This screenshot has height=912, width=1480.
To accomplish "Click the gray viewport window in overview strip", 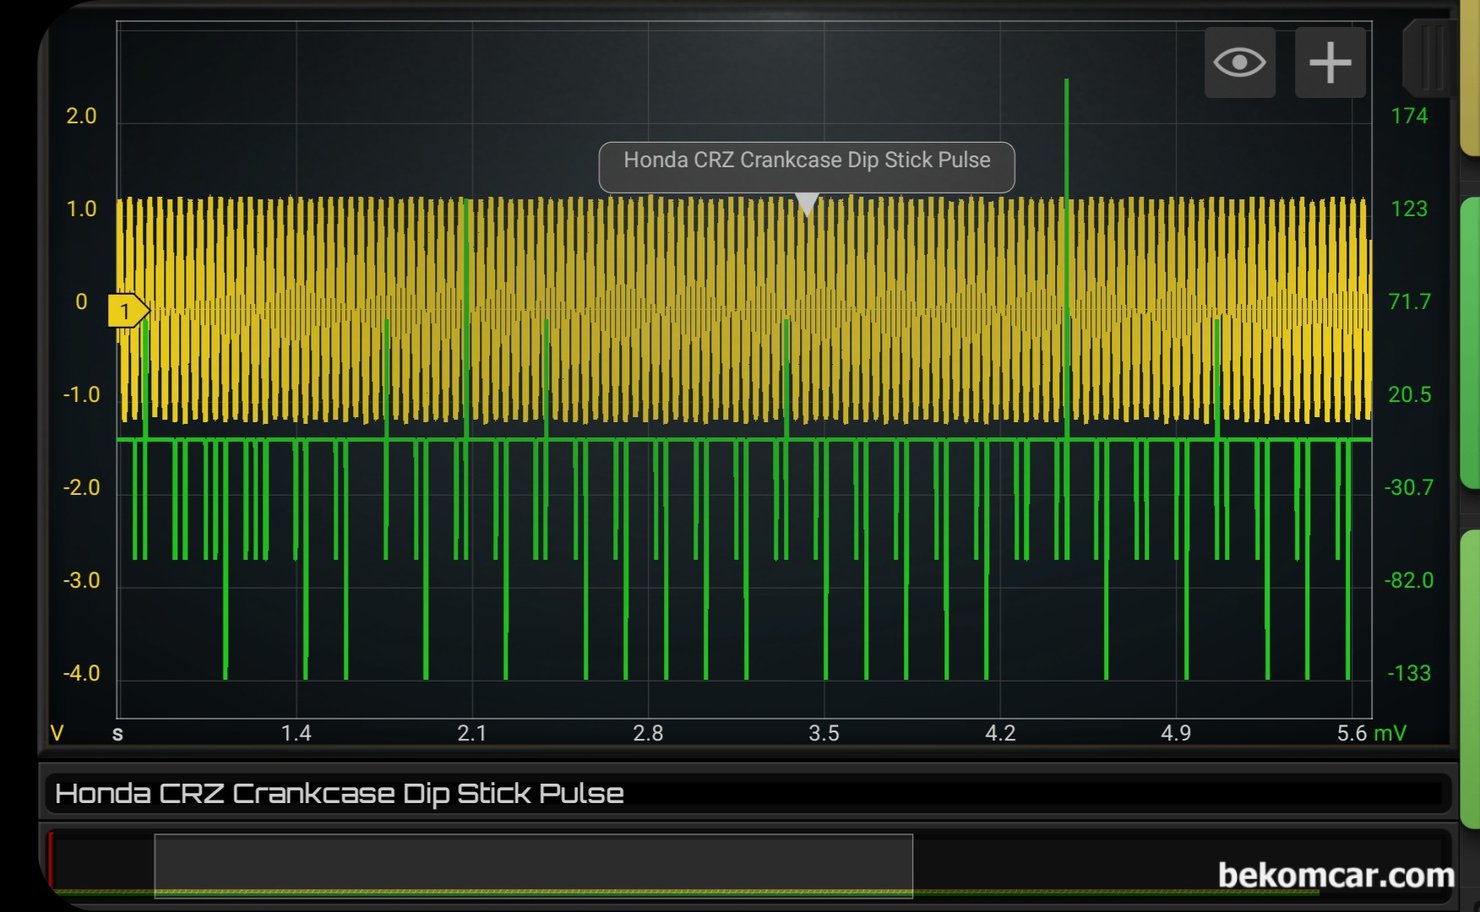I will click(x=533, y=865).
